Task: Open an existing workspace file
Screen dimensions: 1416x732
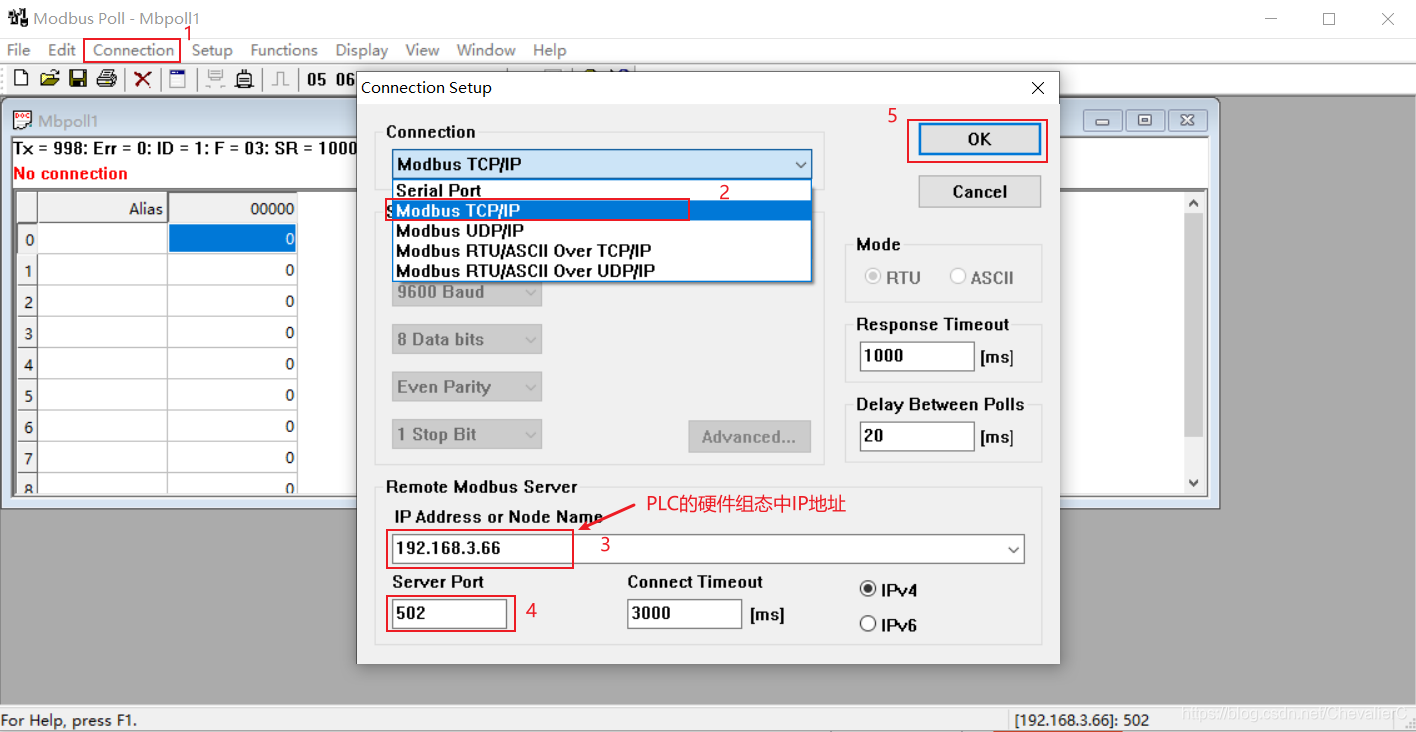Action: 49,79
